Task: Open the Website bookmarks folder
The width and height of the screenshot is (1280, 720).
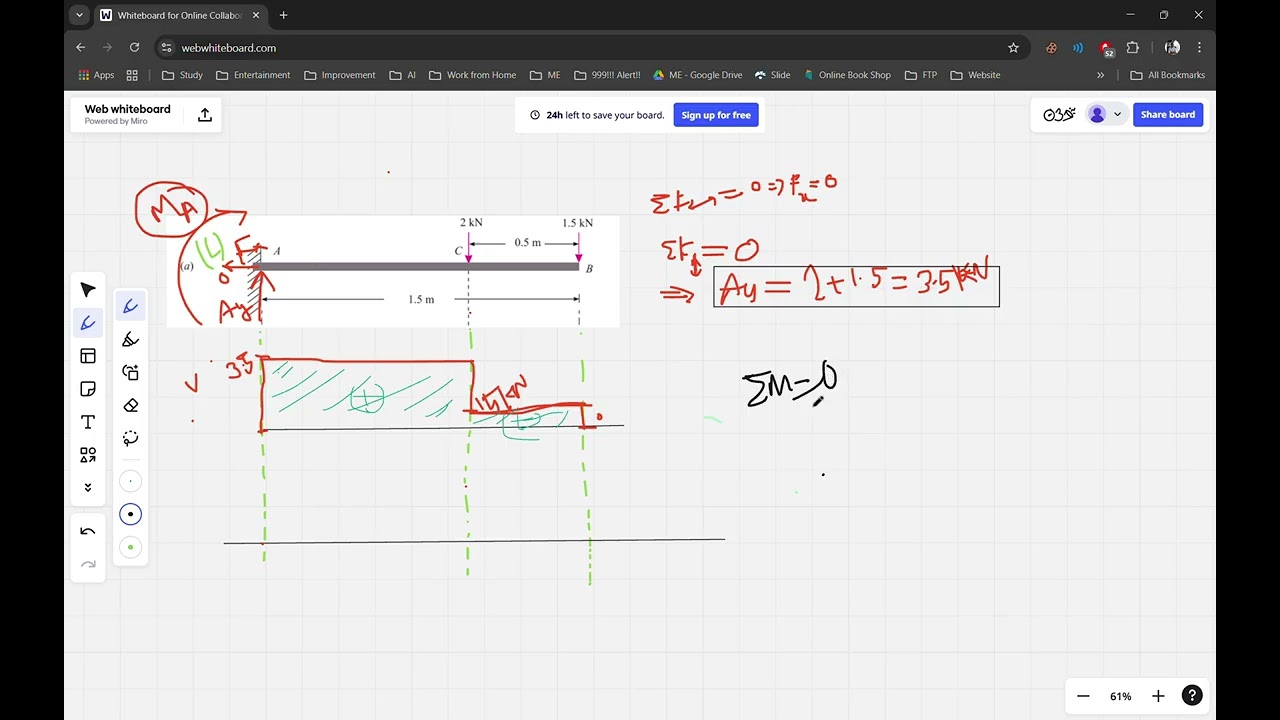Action: pos(975,75)
